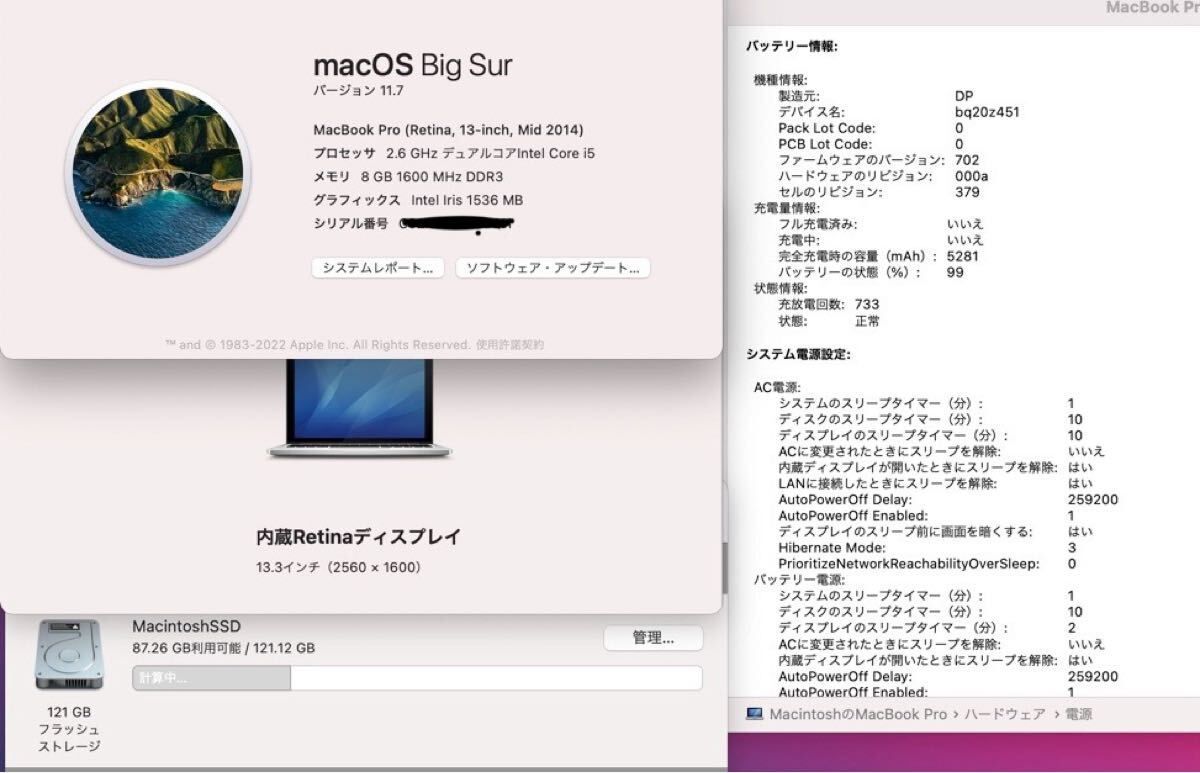Click the 充電量情報 subheading
Image resolution: width=1200 pixels, height=773 pixels.
[x=788, y=208]
